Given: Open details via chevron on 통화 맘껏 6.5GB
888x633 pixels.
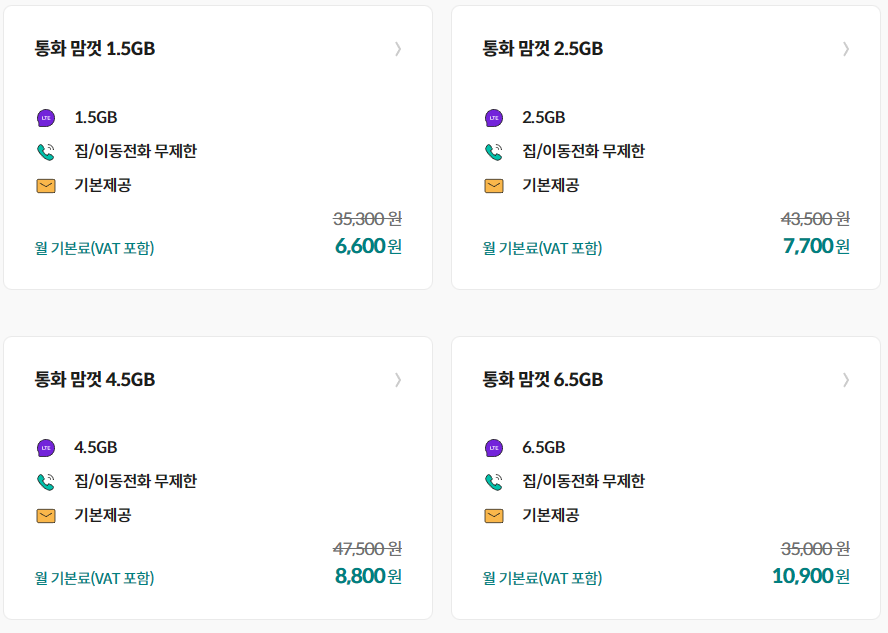Looking at the screenshot, I should (846, 380).
